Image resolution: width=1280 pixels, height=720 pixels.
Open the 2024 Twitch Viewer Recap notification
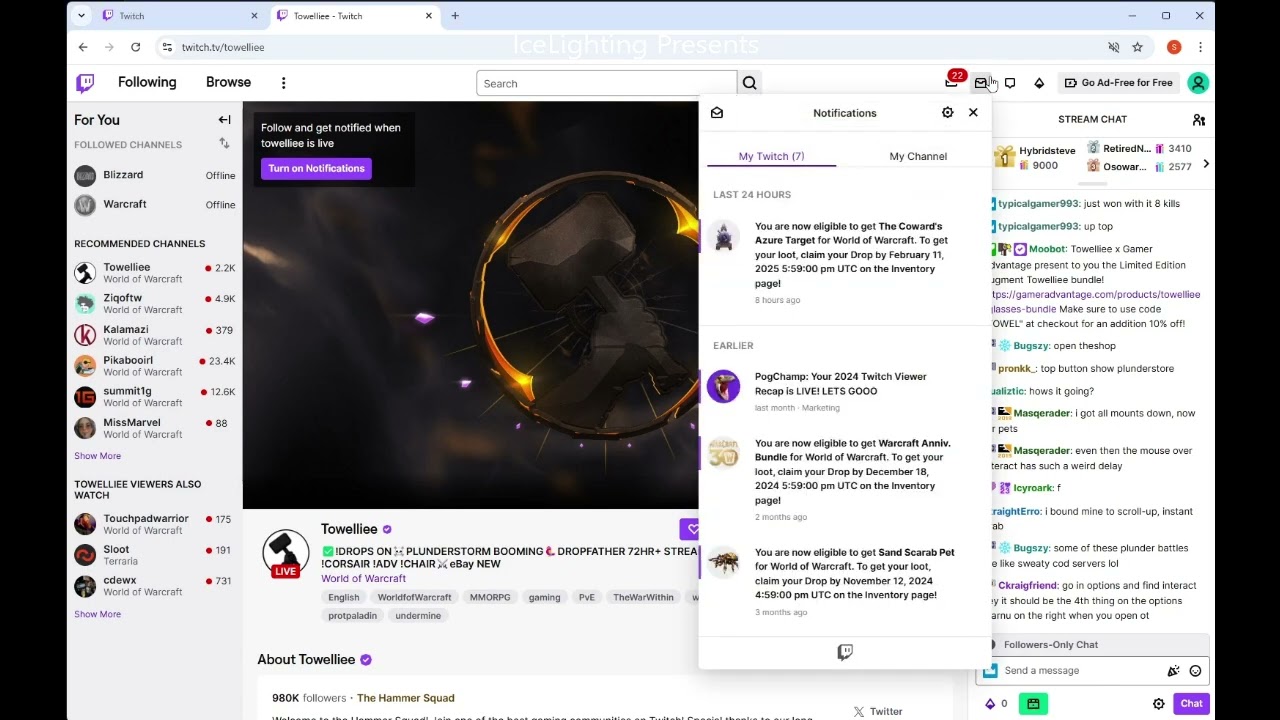tap(844, 392)
